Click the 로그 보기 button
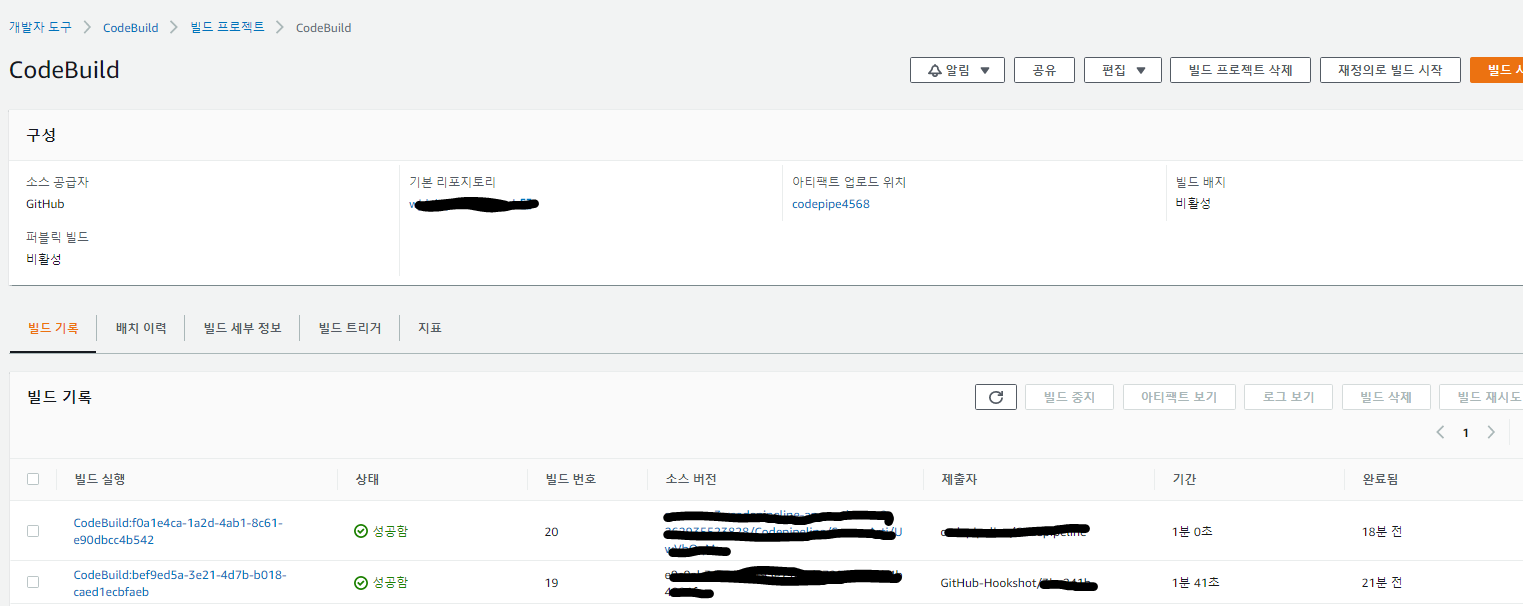 coord(1288,397)
